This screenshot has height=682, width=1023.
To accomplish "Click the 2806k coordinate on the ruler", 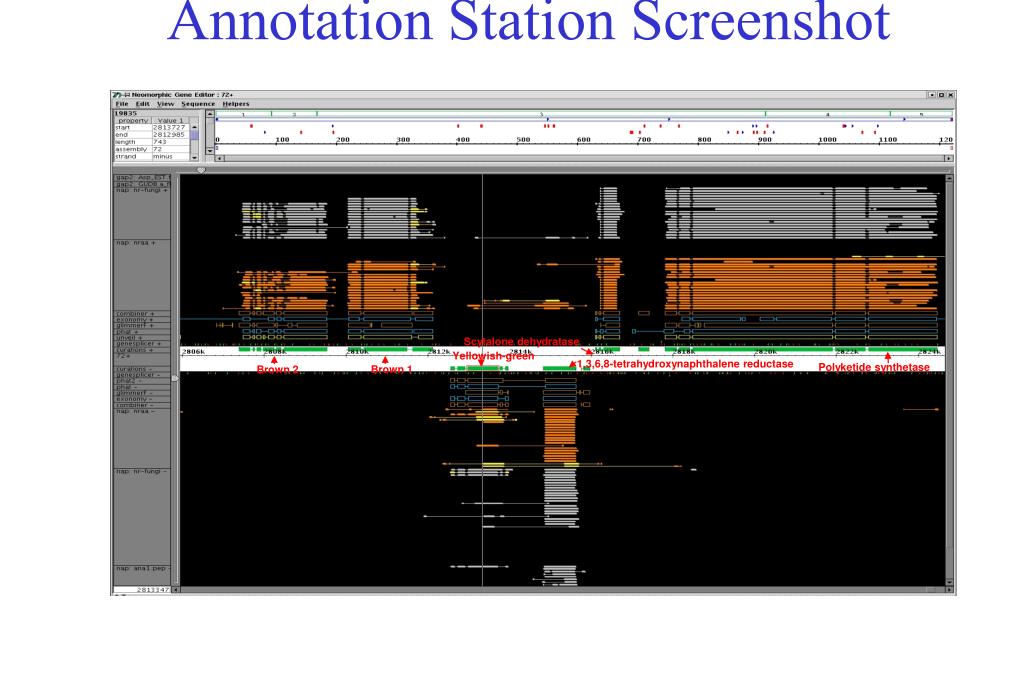I will point(193,352).
